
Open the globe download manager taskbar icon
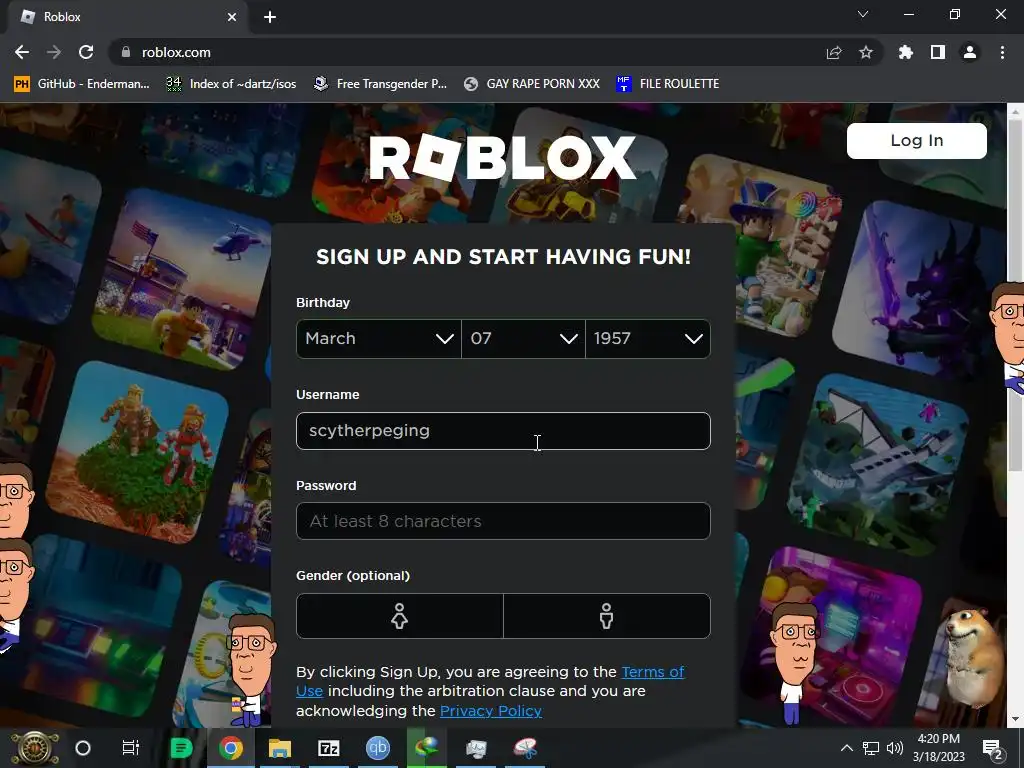click(x=426, y=748)
